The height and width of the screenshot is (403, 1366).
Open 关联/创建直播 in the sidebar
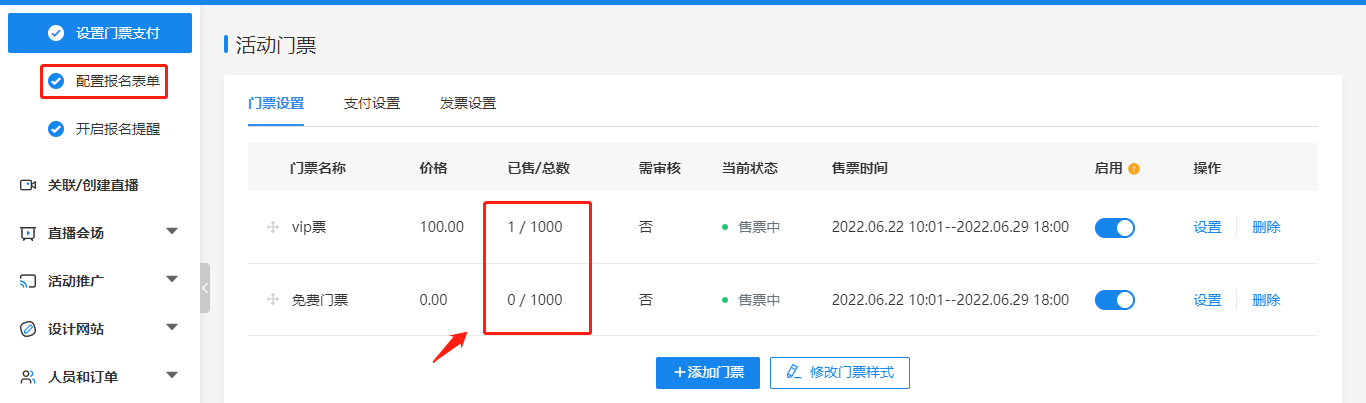(93, 185)
